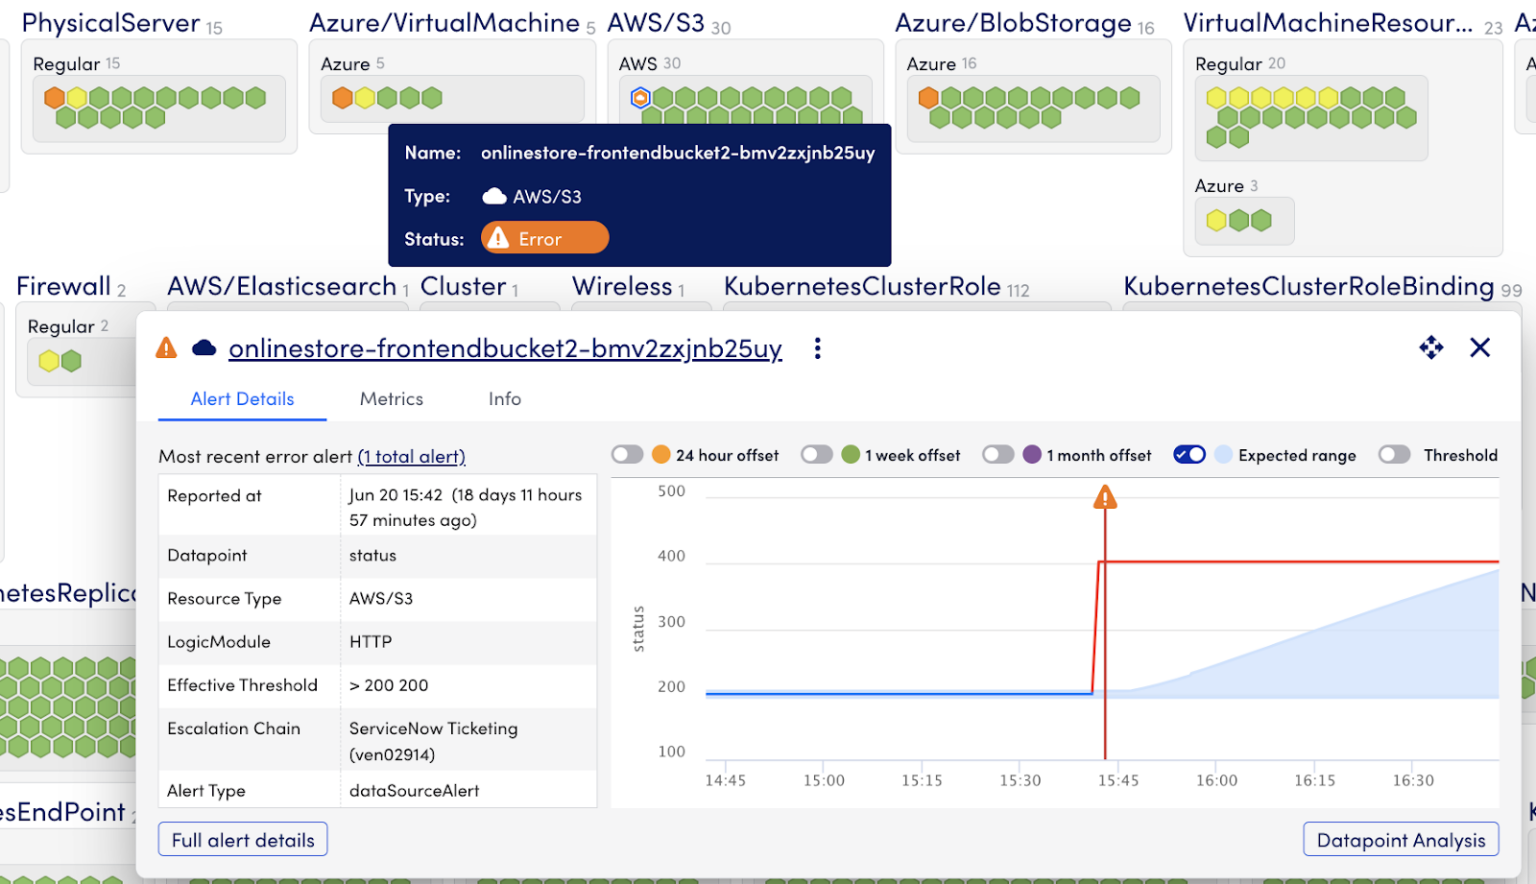
Task: Open the 1 total alert link
Action: [x=412, y=456]
